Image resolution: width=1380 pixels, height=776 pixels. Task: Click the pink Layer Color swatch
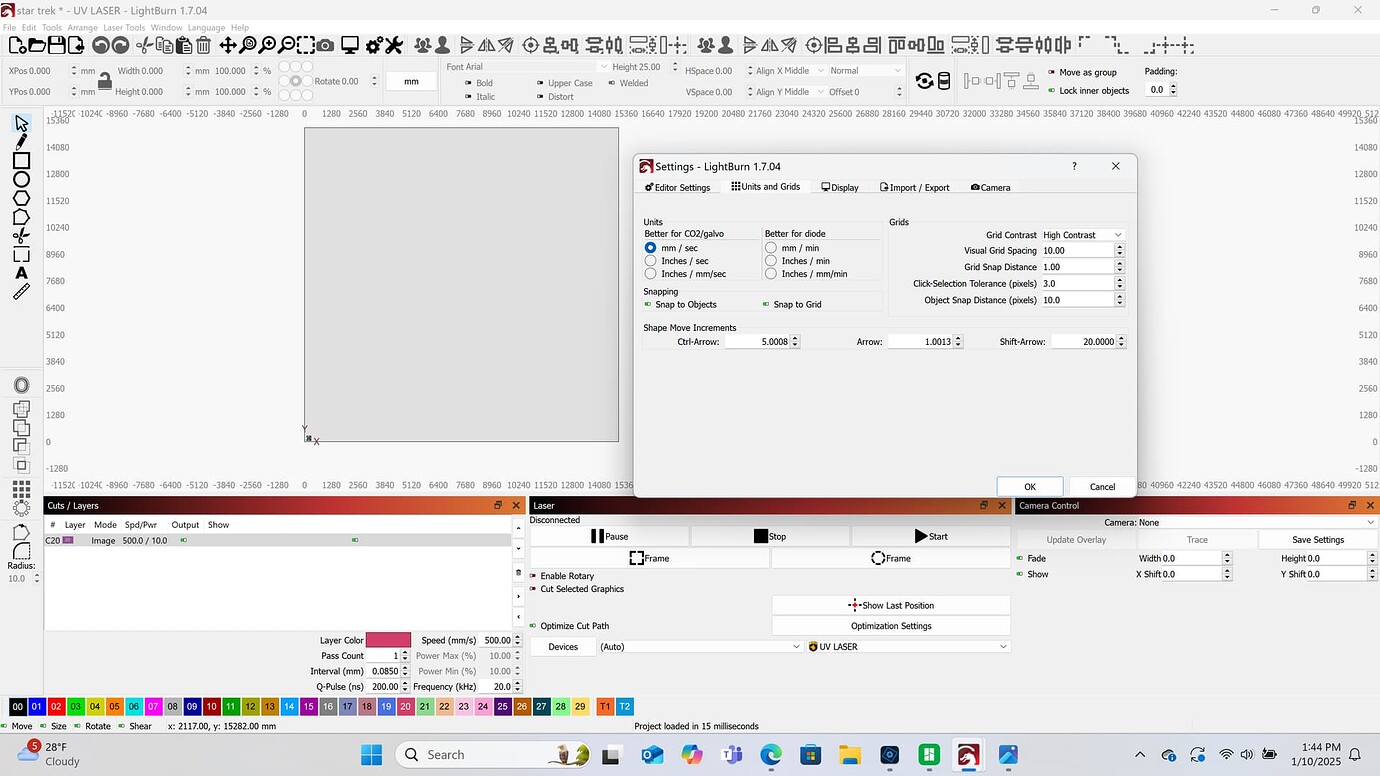[388, 639]
